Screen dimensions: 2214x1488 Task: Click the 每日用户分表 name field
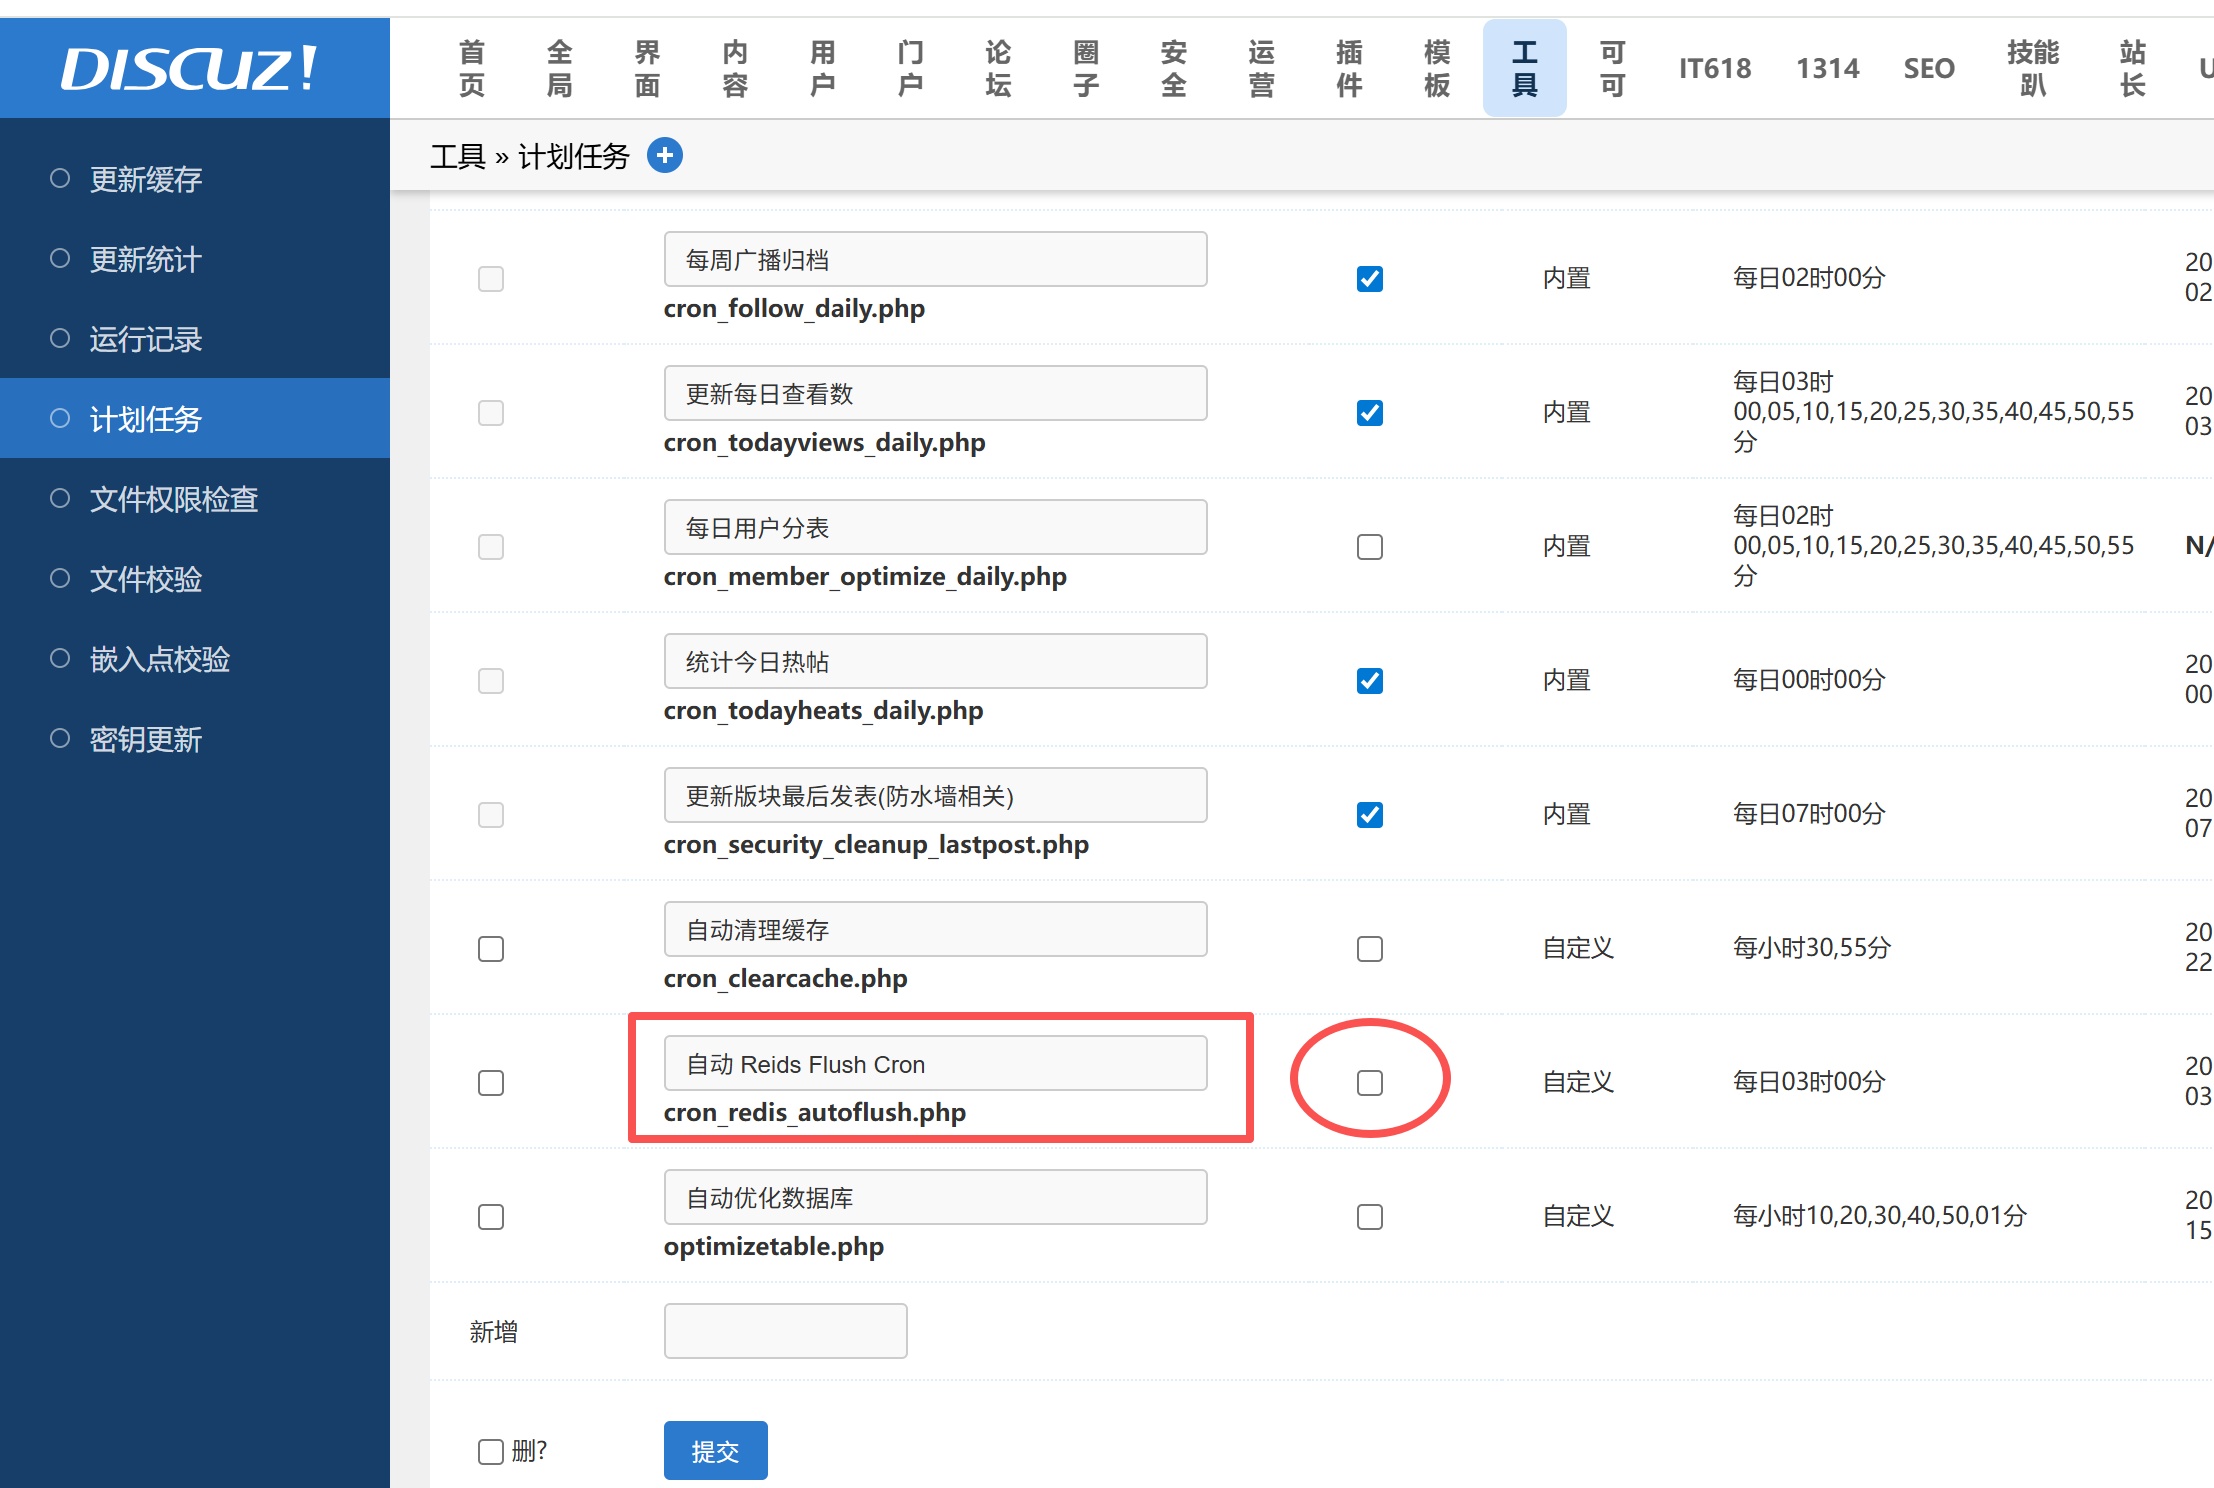(x=936, y=527)
